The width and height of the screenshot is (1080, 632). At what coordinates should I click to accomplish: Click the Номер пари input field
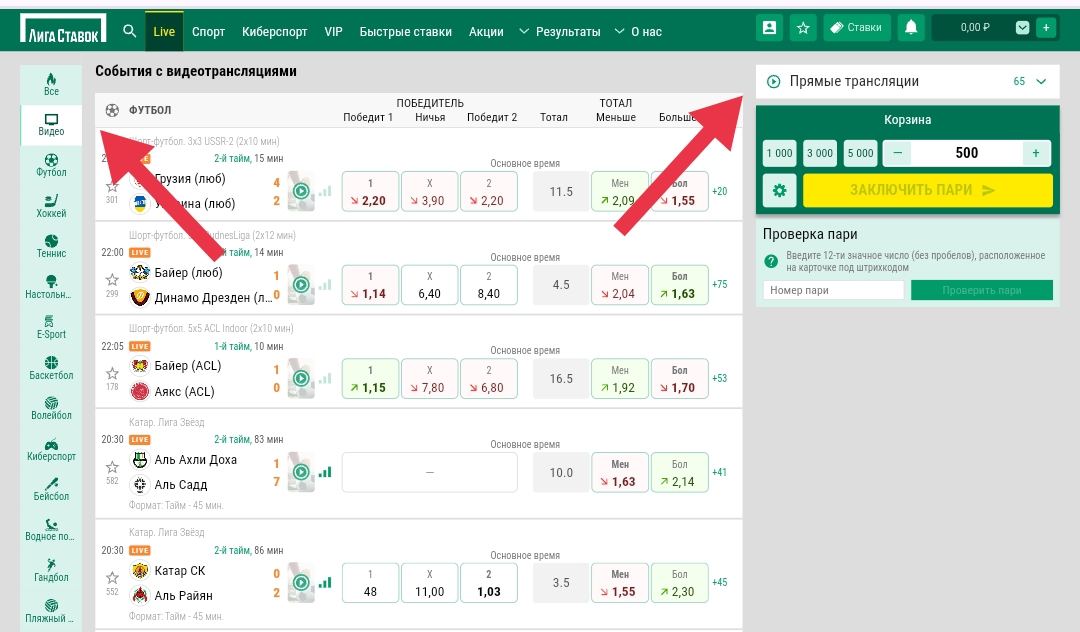coord(833,290)
